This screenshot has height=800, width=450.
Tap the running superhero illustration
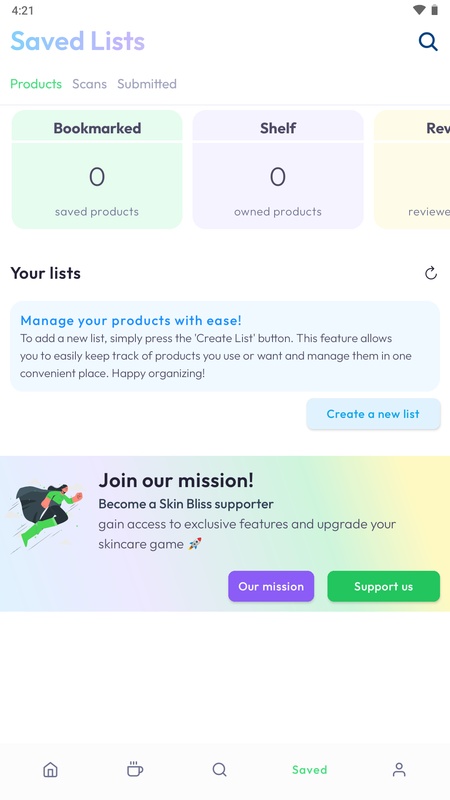click(46, 514)
